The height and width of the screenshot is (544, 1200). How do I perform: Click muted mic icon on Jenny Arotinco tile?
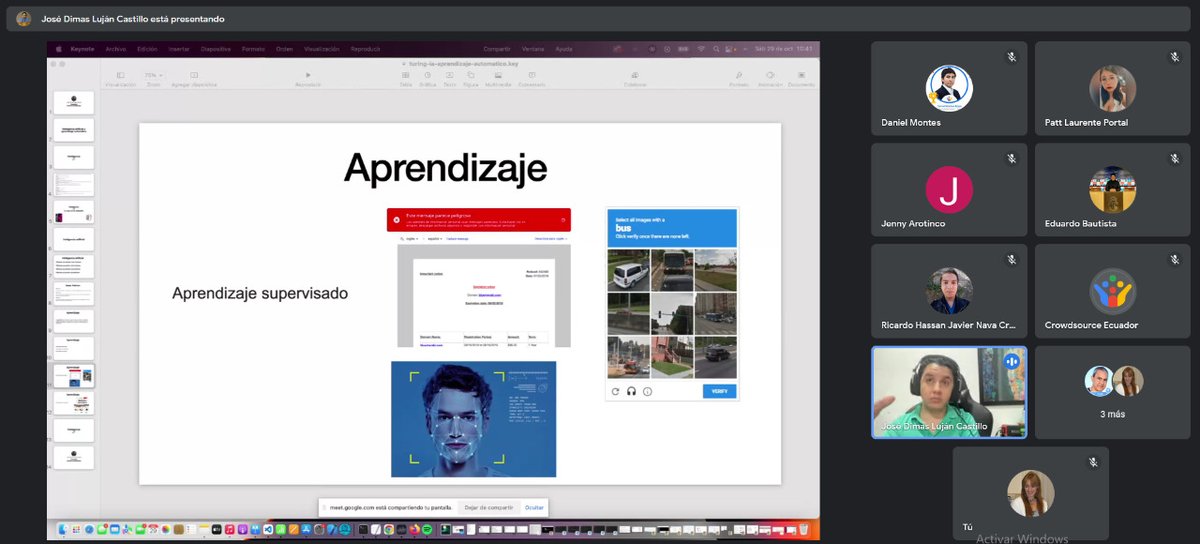(1011, 158)
